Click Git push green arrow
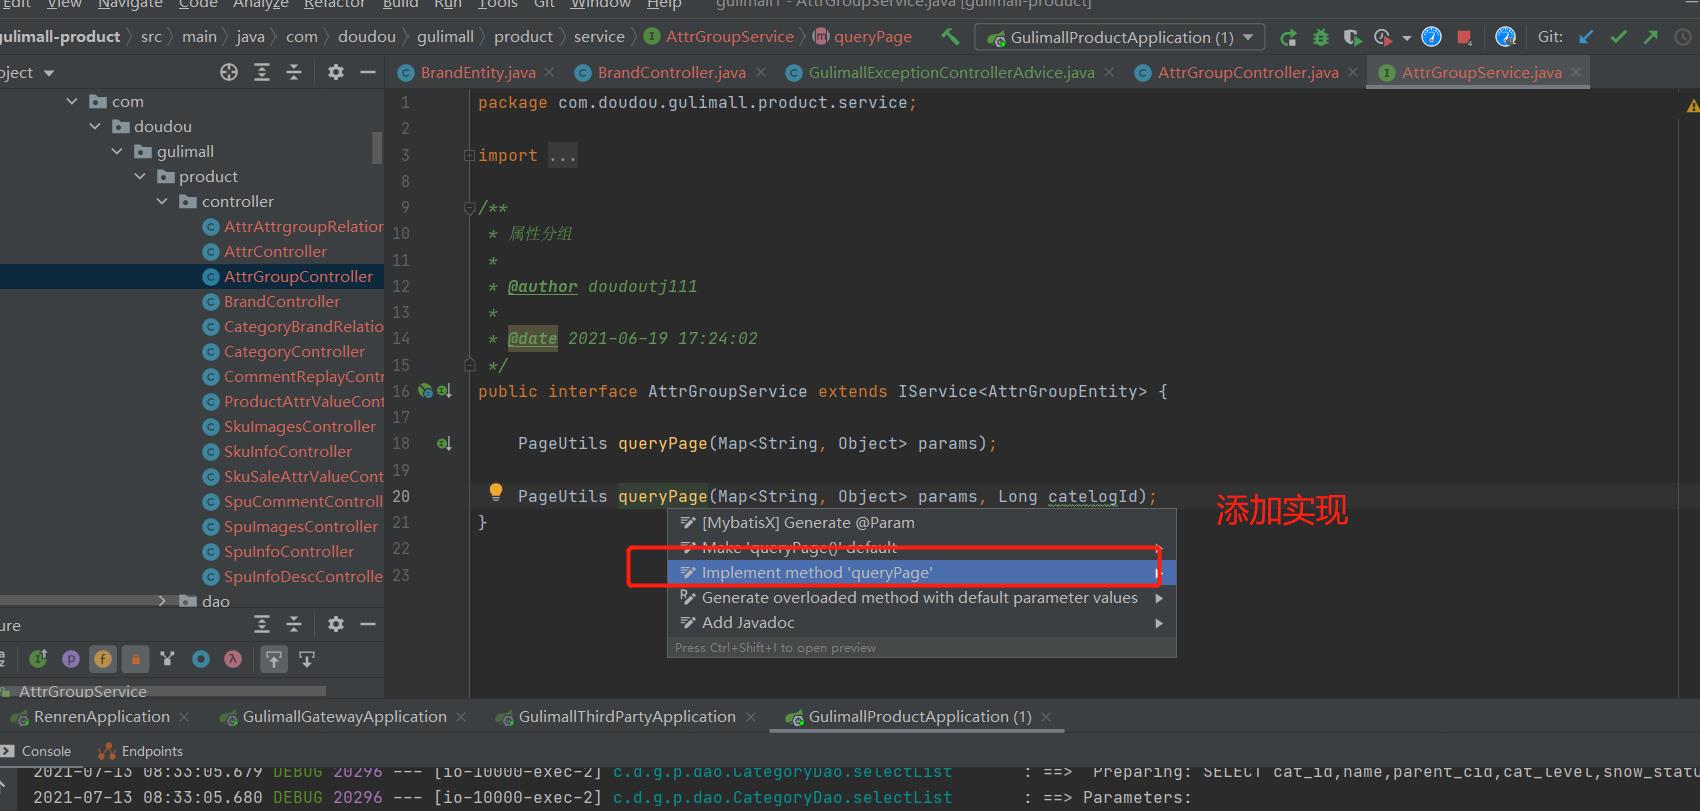Viewport: 1700px width, 811px height. [1650, 37]
